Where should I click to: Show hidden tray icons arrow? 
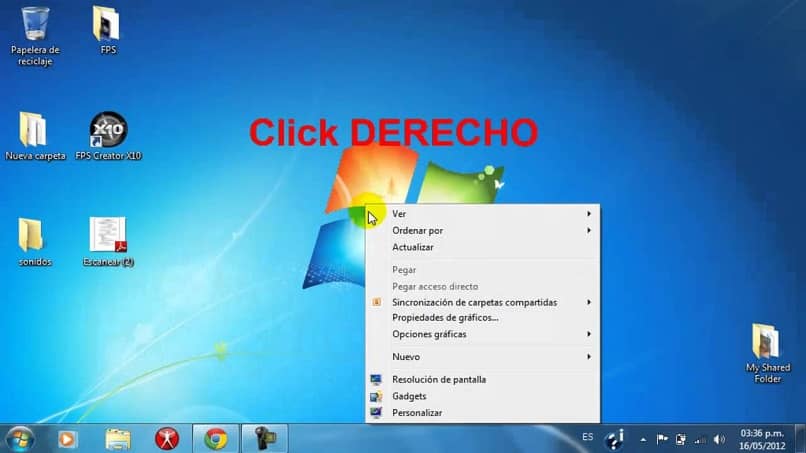[x=643, y=440]
